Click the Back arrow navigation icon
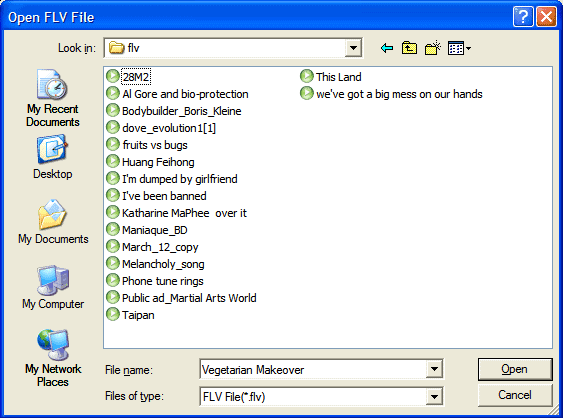 point(387,48)
